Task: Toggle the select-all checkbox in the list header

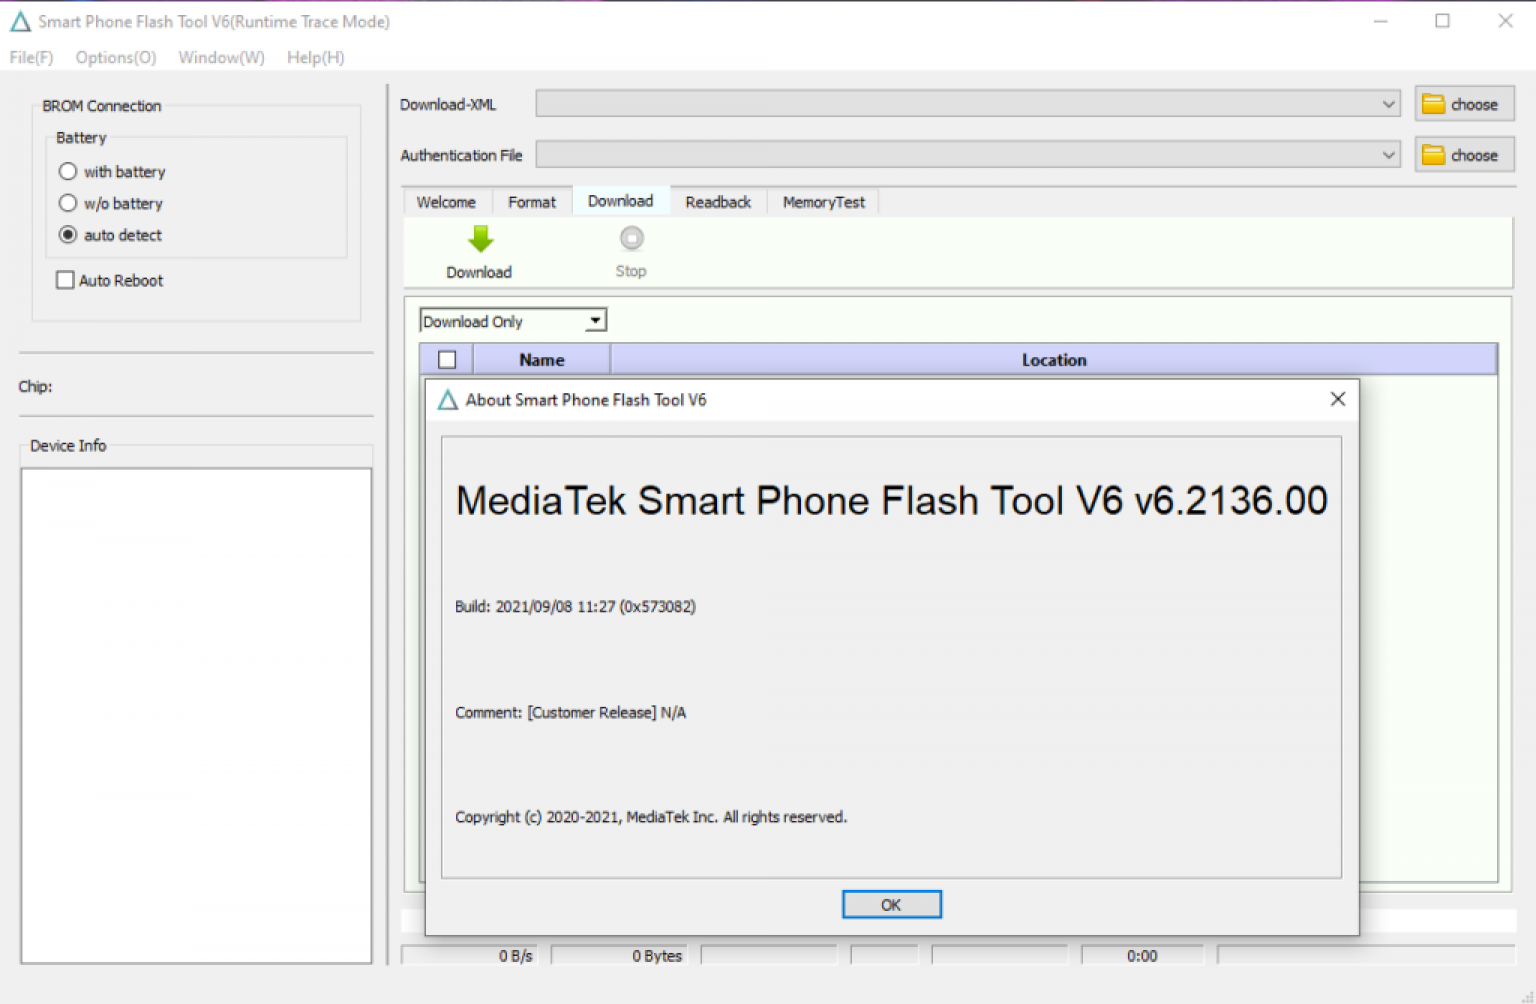Action: pos(447,358)
